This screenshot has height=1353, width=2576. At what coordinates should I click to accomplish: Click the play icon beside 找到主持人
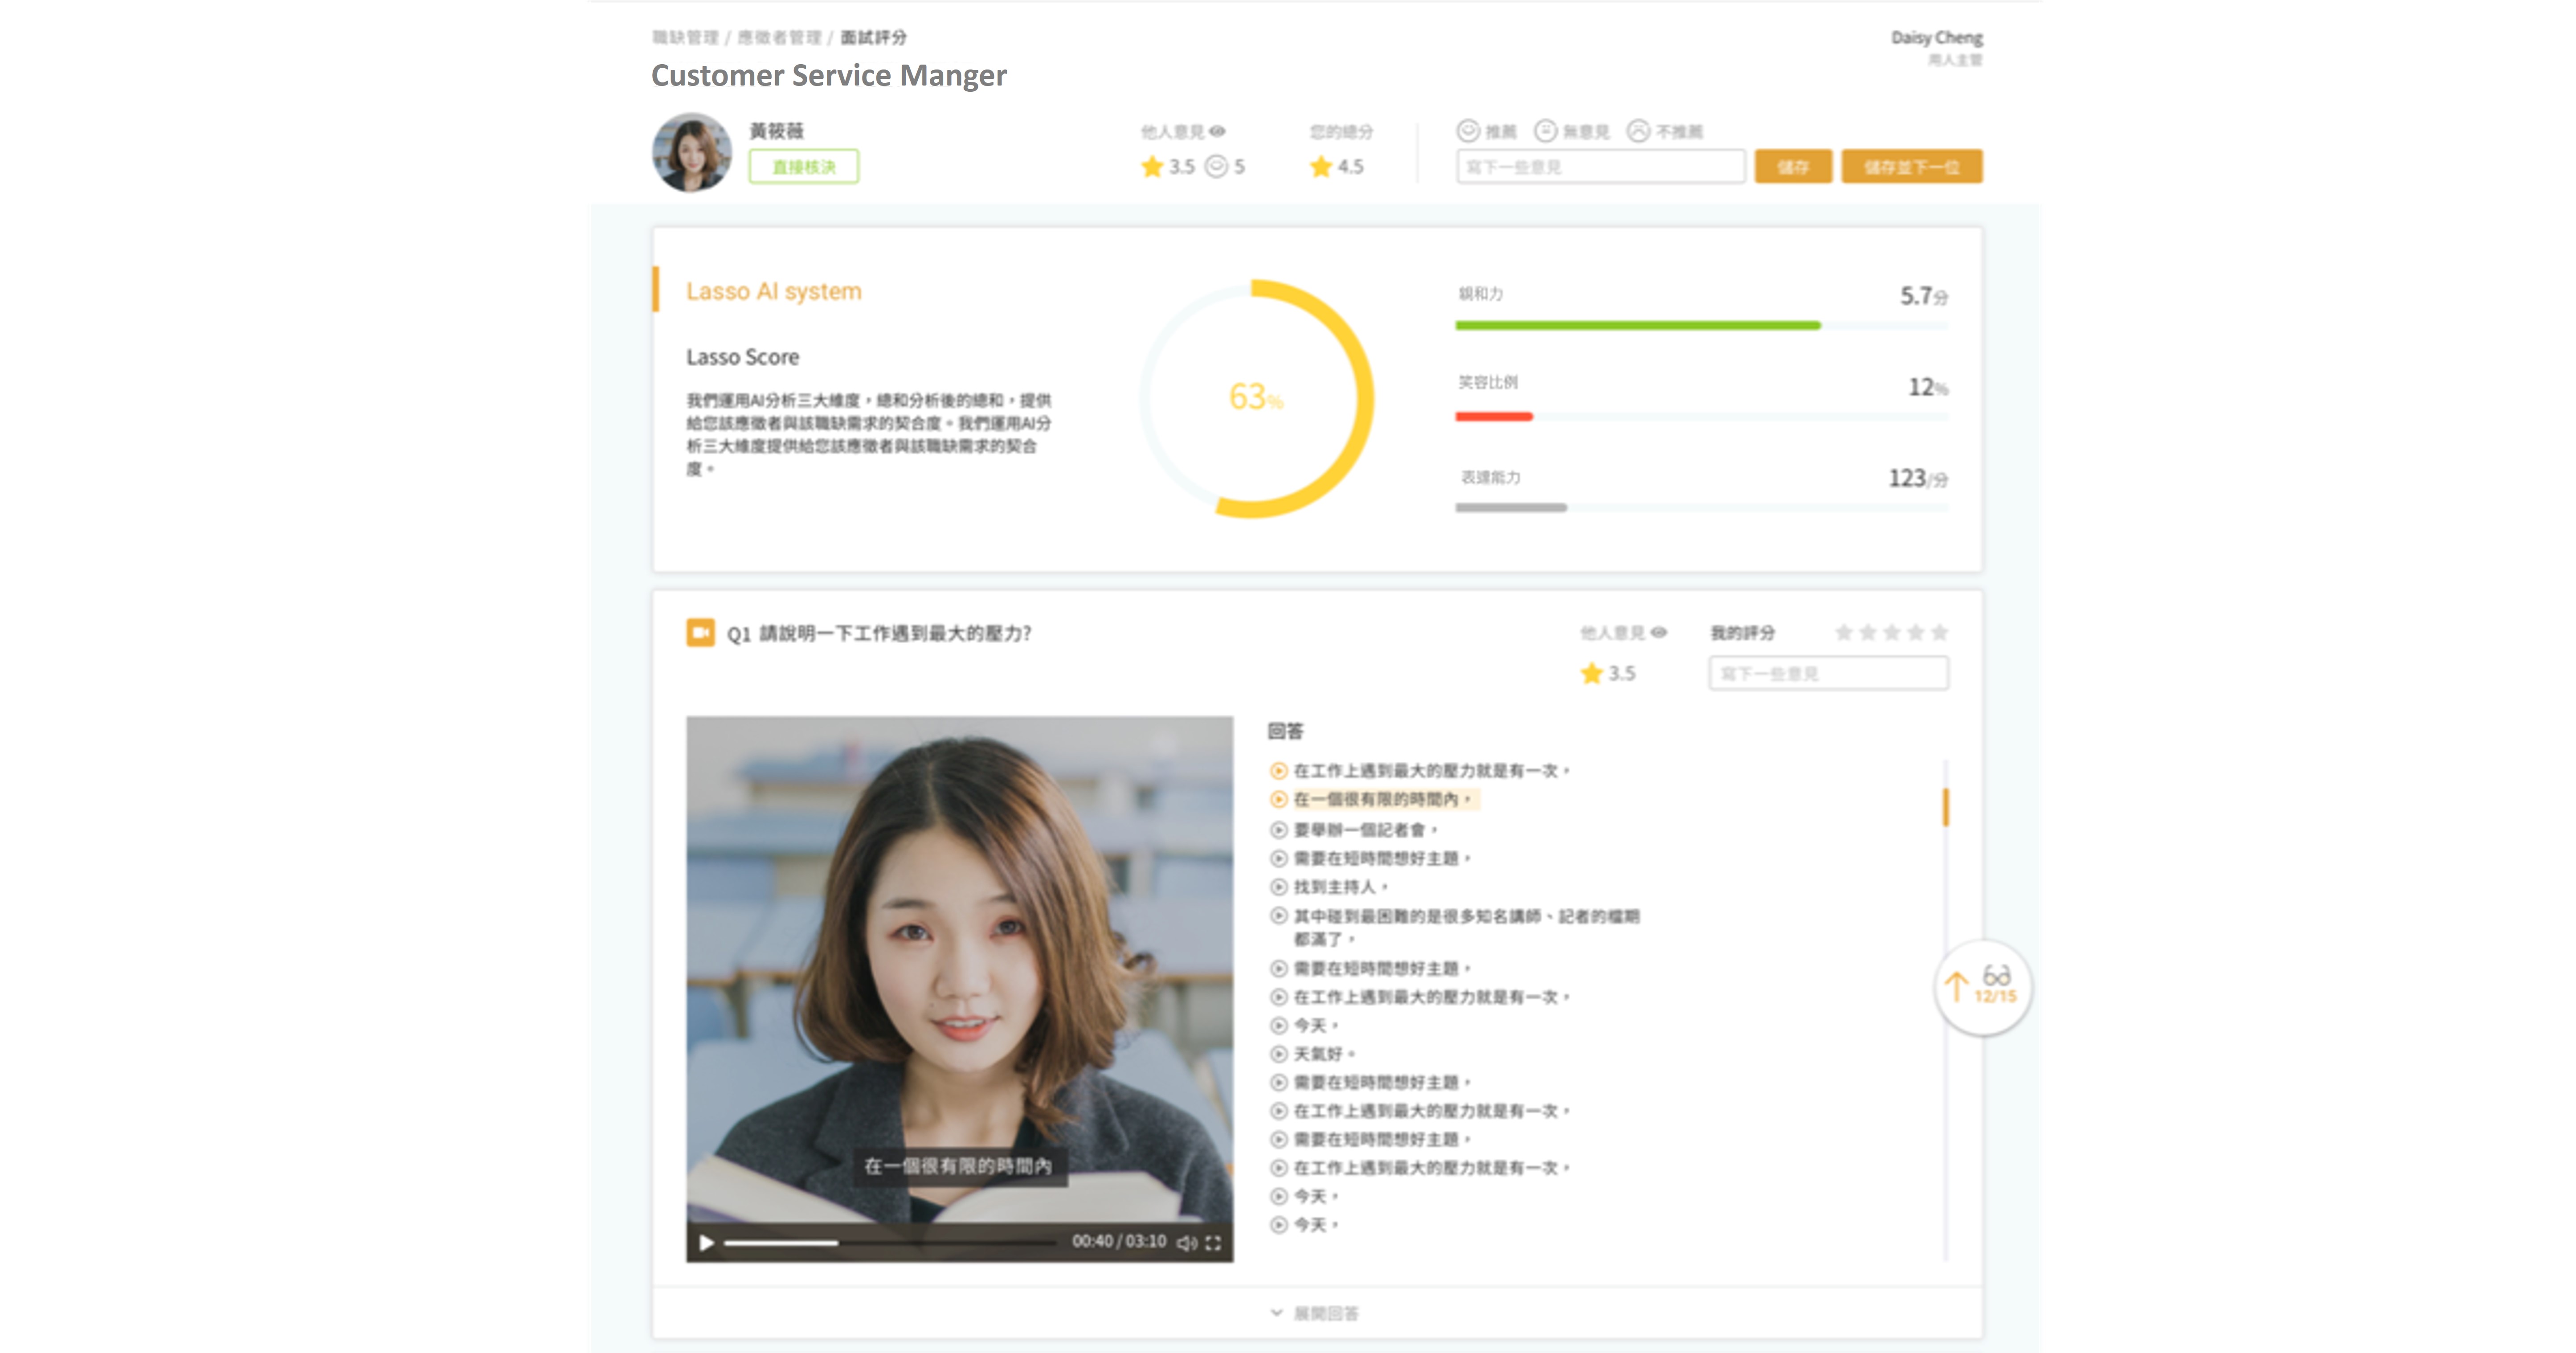pyautogui.click(x=1278, y=886)
